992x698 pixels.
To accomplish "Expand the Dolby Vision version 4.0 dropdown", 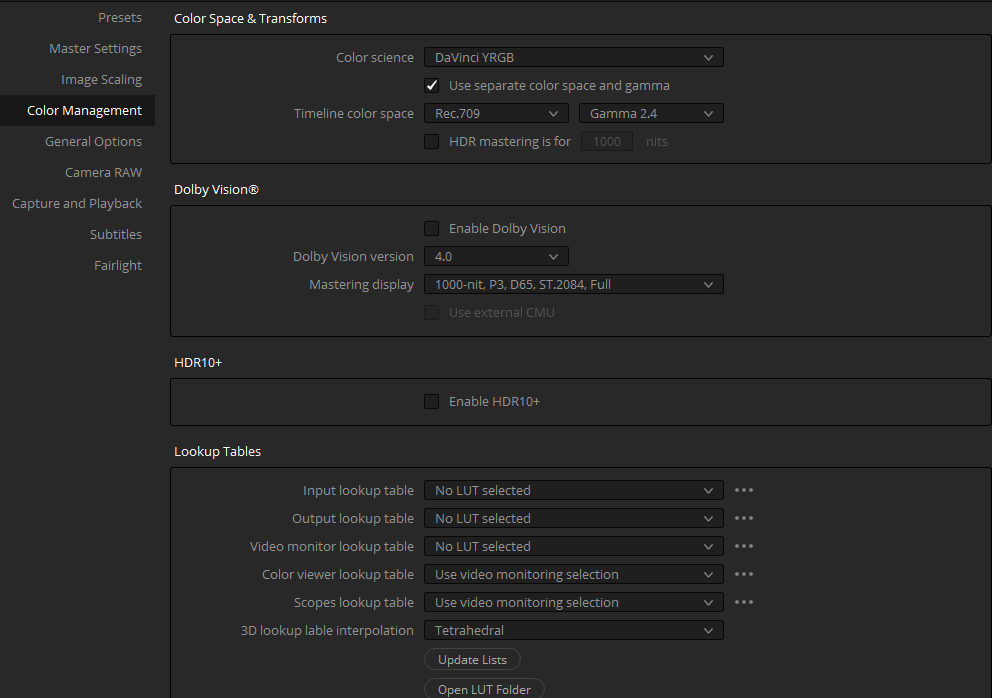I will (x=497, y=256).
